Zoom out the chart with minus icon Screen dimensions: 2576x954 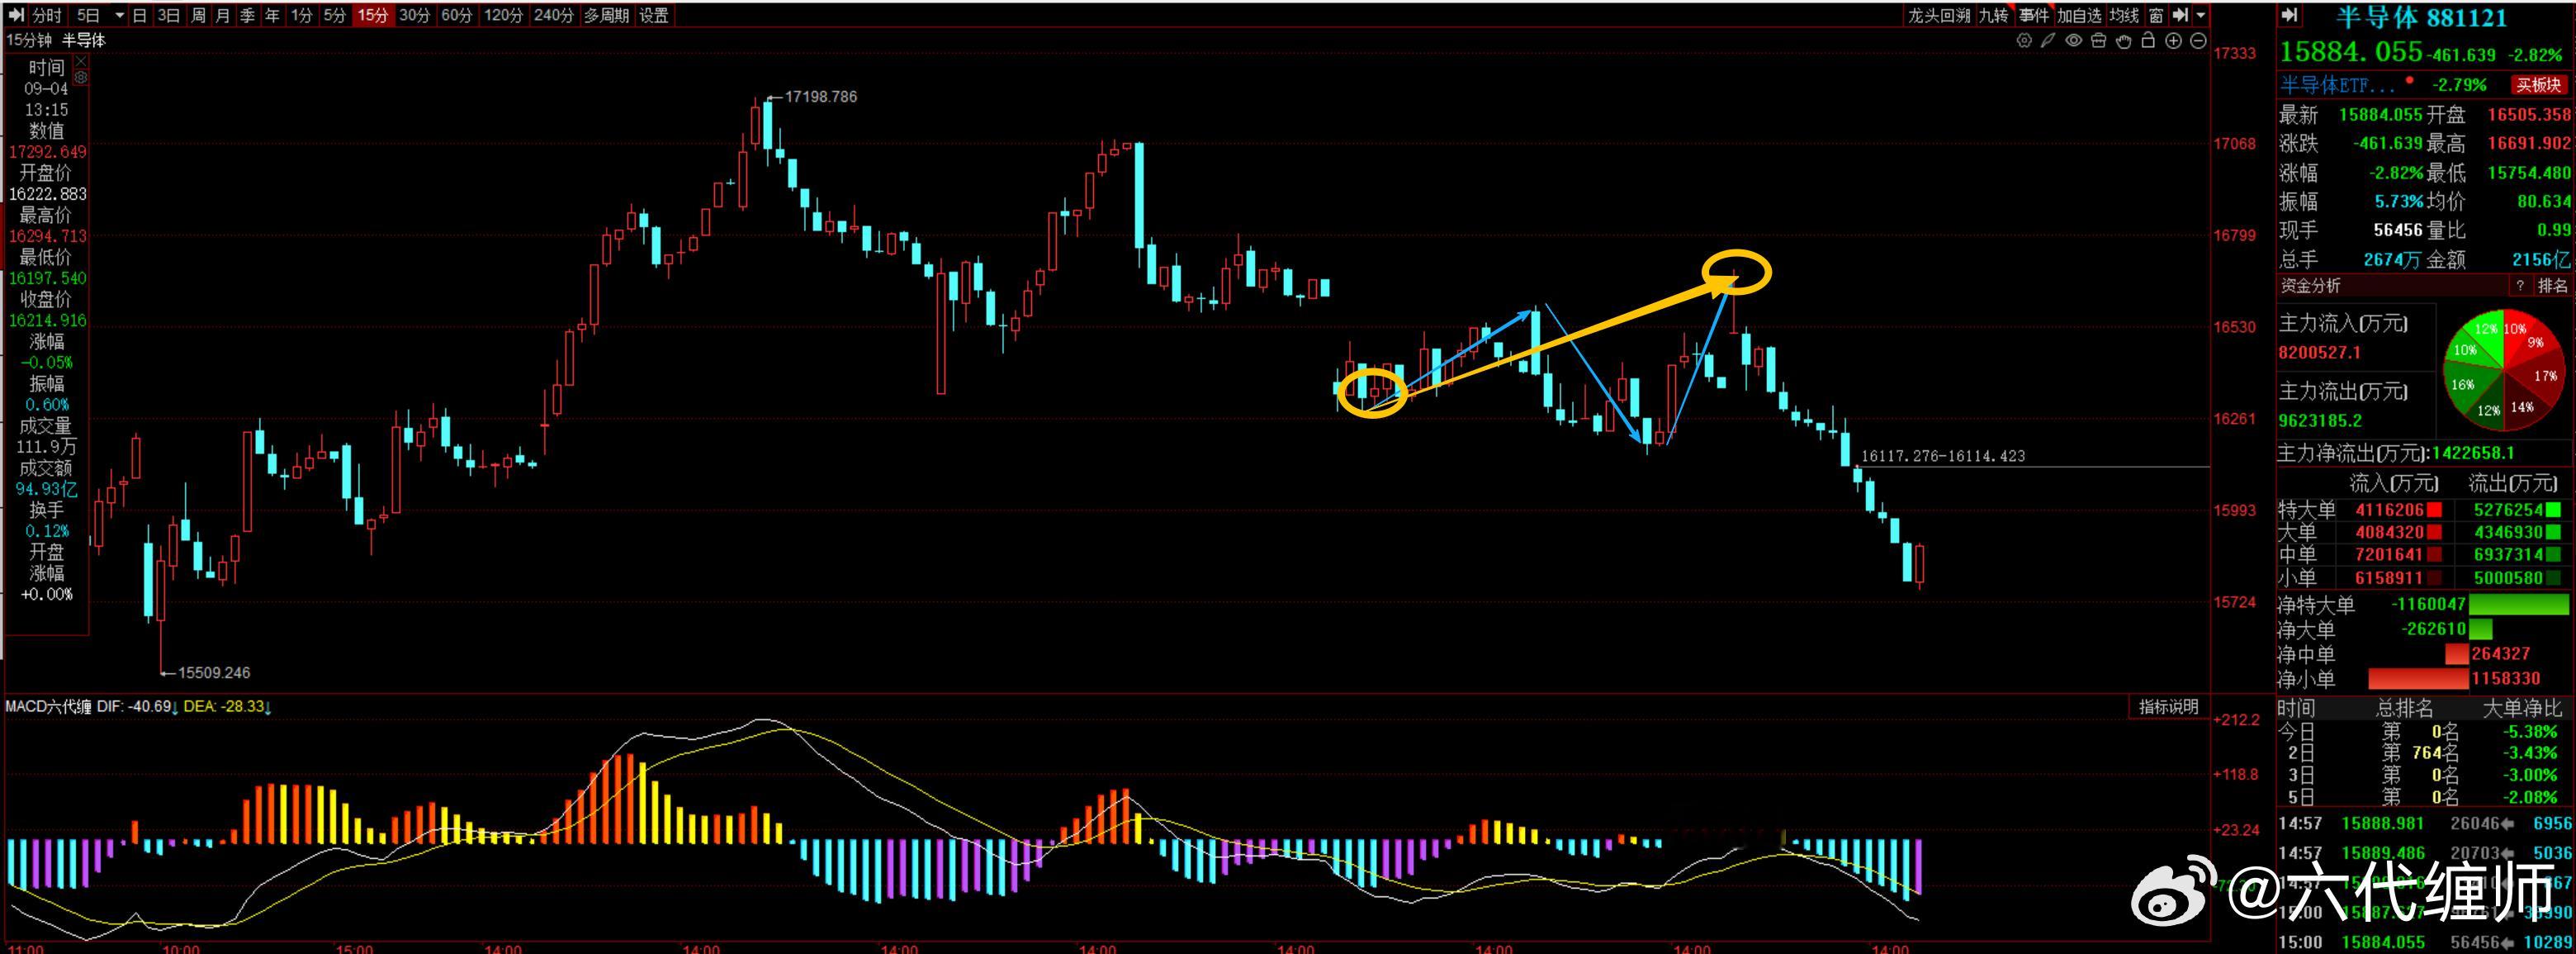[2198, 41]
